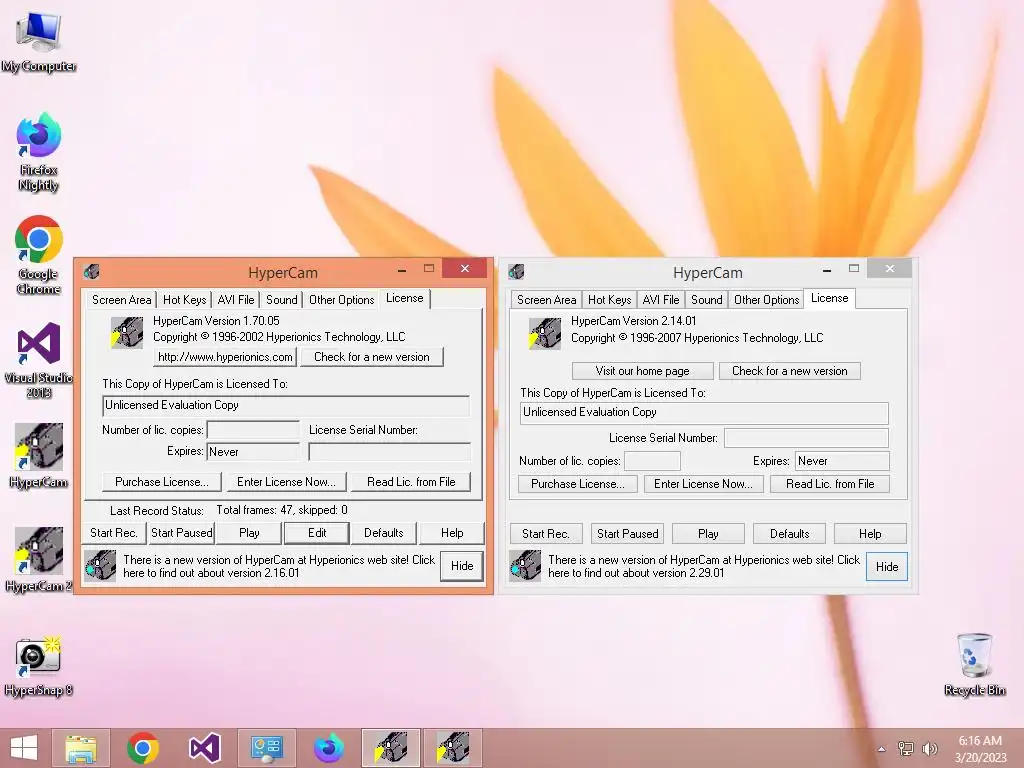The image size is (1024, 768).
Task: Launch Firefox Nightly from the taskbar
Action: [x=328, y=748]
